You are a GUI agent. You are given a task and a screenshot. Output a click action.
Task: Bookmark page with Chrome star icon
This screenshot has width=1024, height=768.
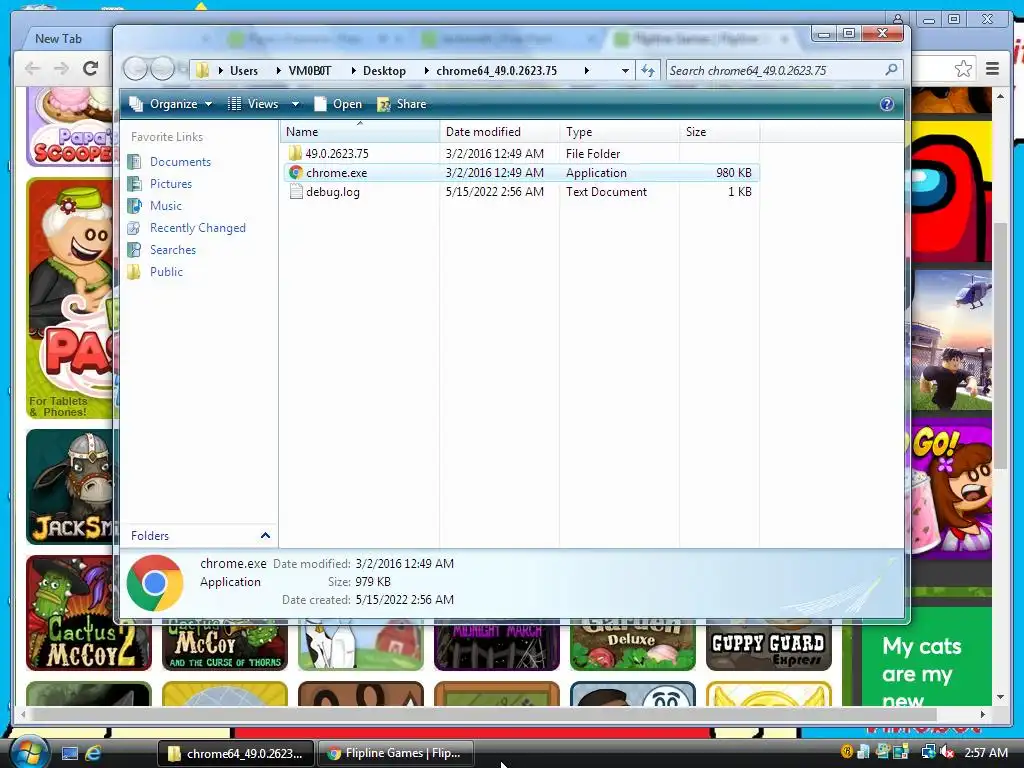tap(963, 69)
